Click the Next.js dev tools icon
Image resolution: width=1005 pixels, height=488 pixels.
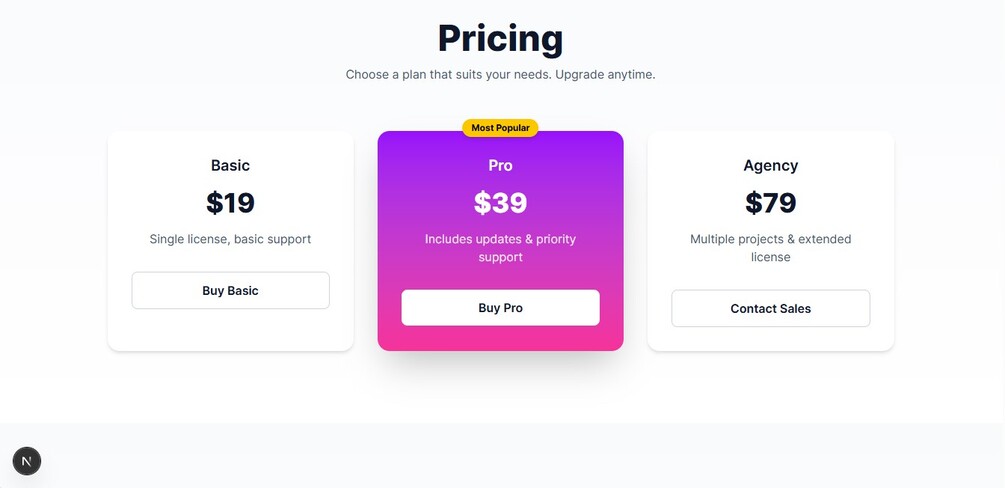[x=27, y=461]
